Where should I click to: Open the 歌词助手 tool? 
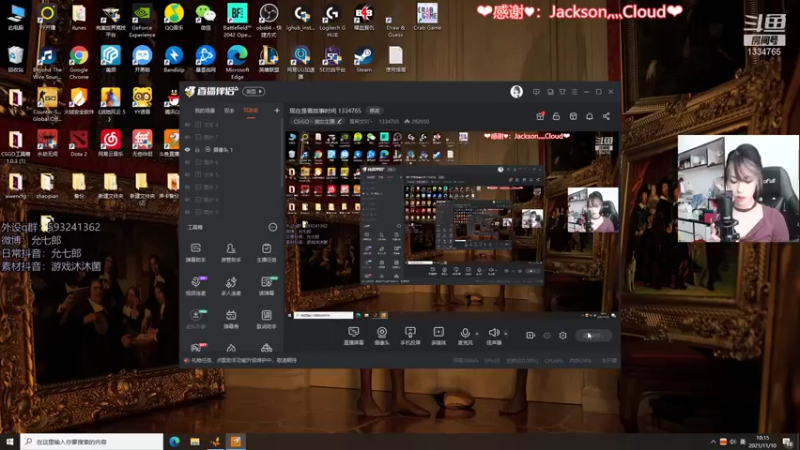(x=266, y=319)
